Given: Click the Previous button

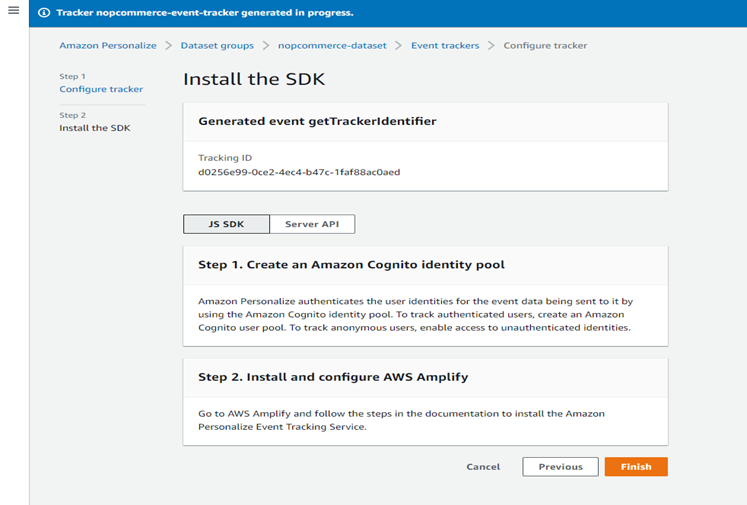Looking at the screenshot, I should point(560,467).
